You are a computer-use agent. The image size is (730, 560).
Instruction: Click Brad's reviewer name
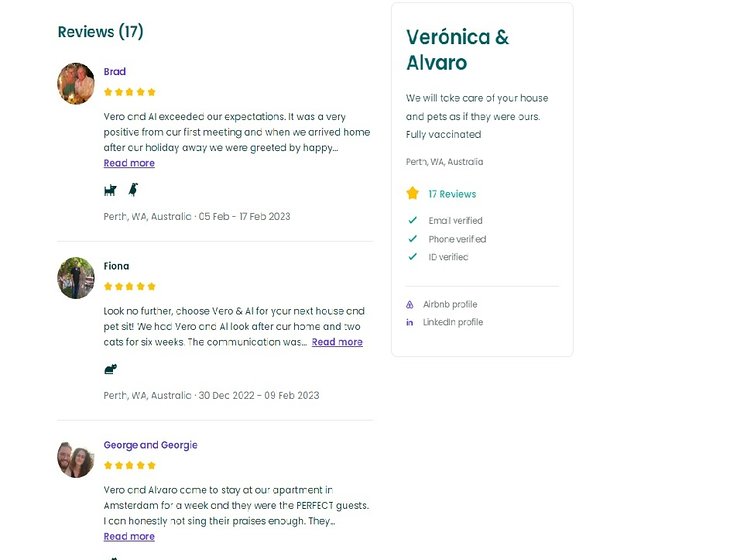point(115,72)
